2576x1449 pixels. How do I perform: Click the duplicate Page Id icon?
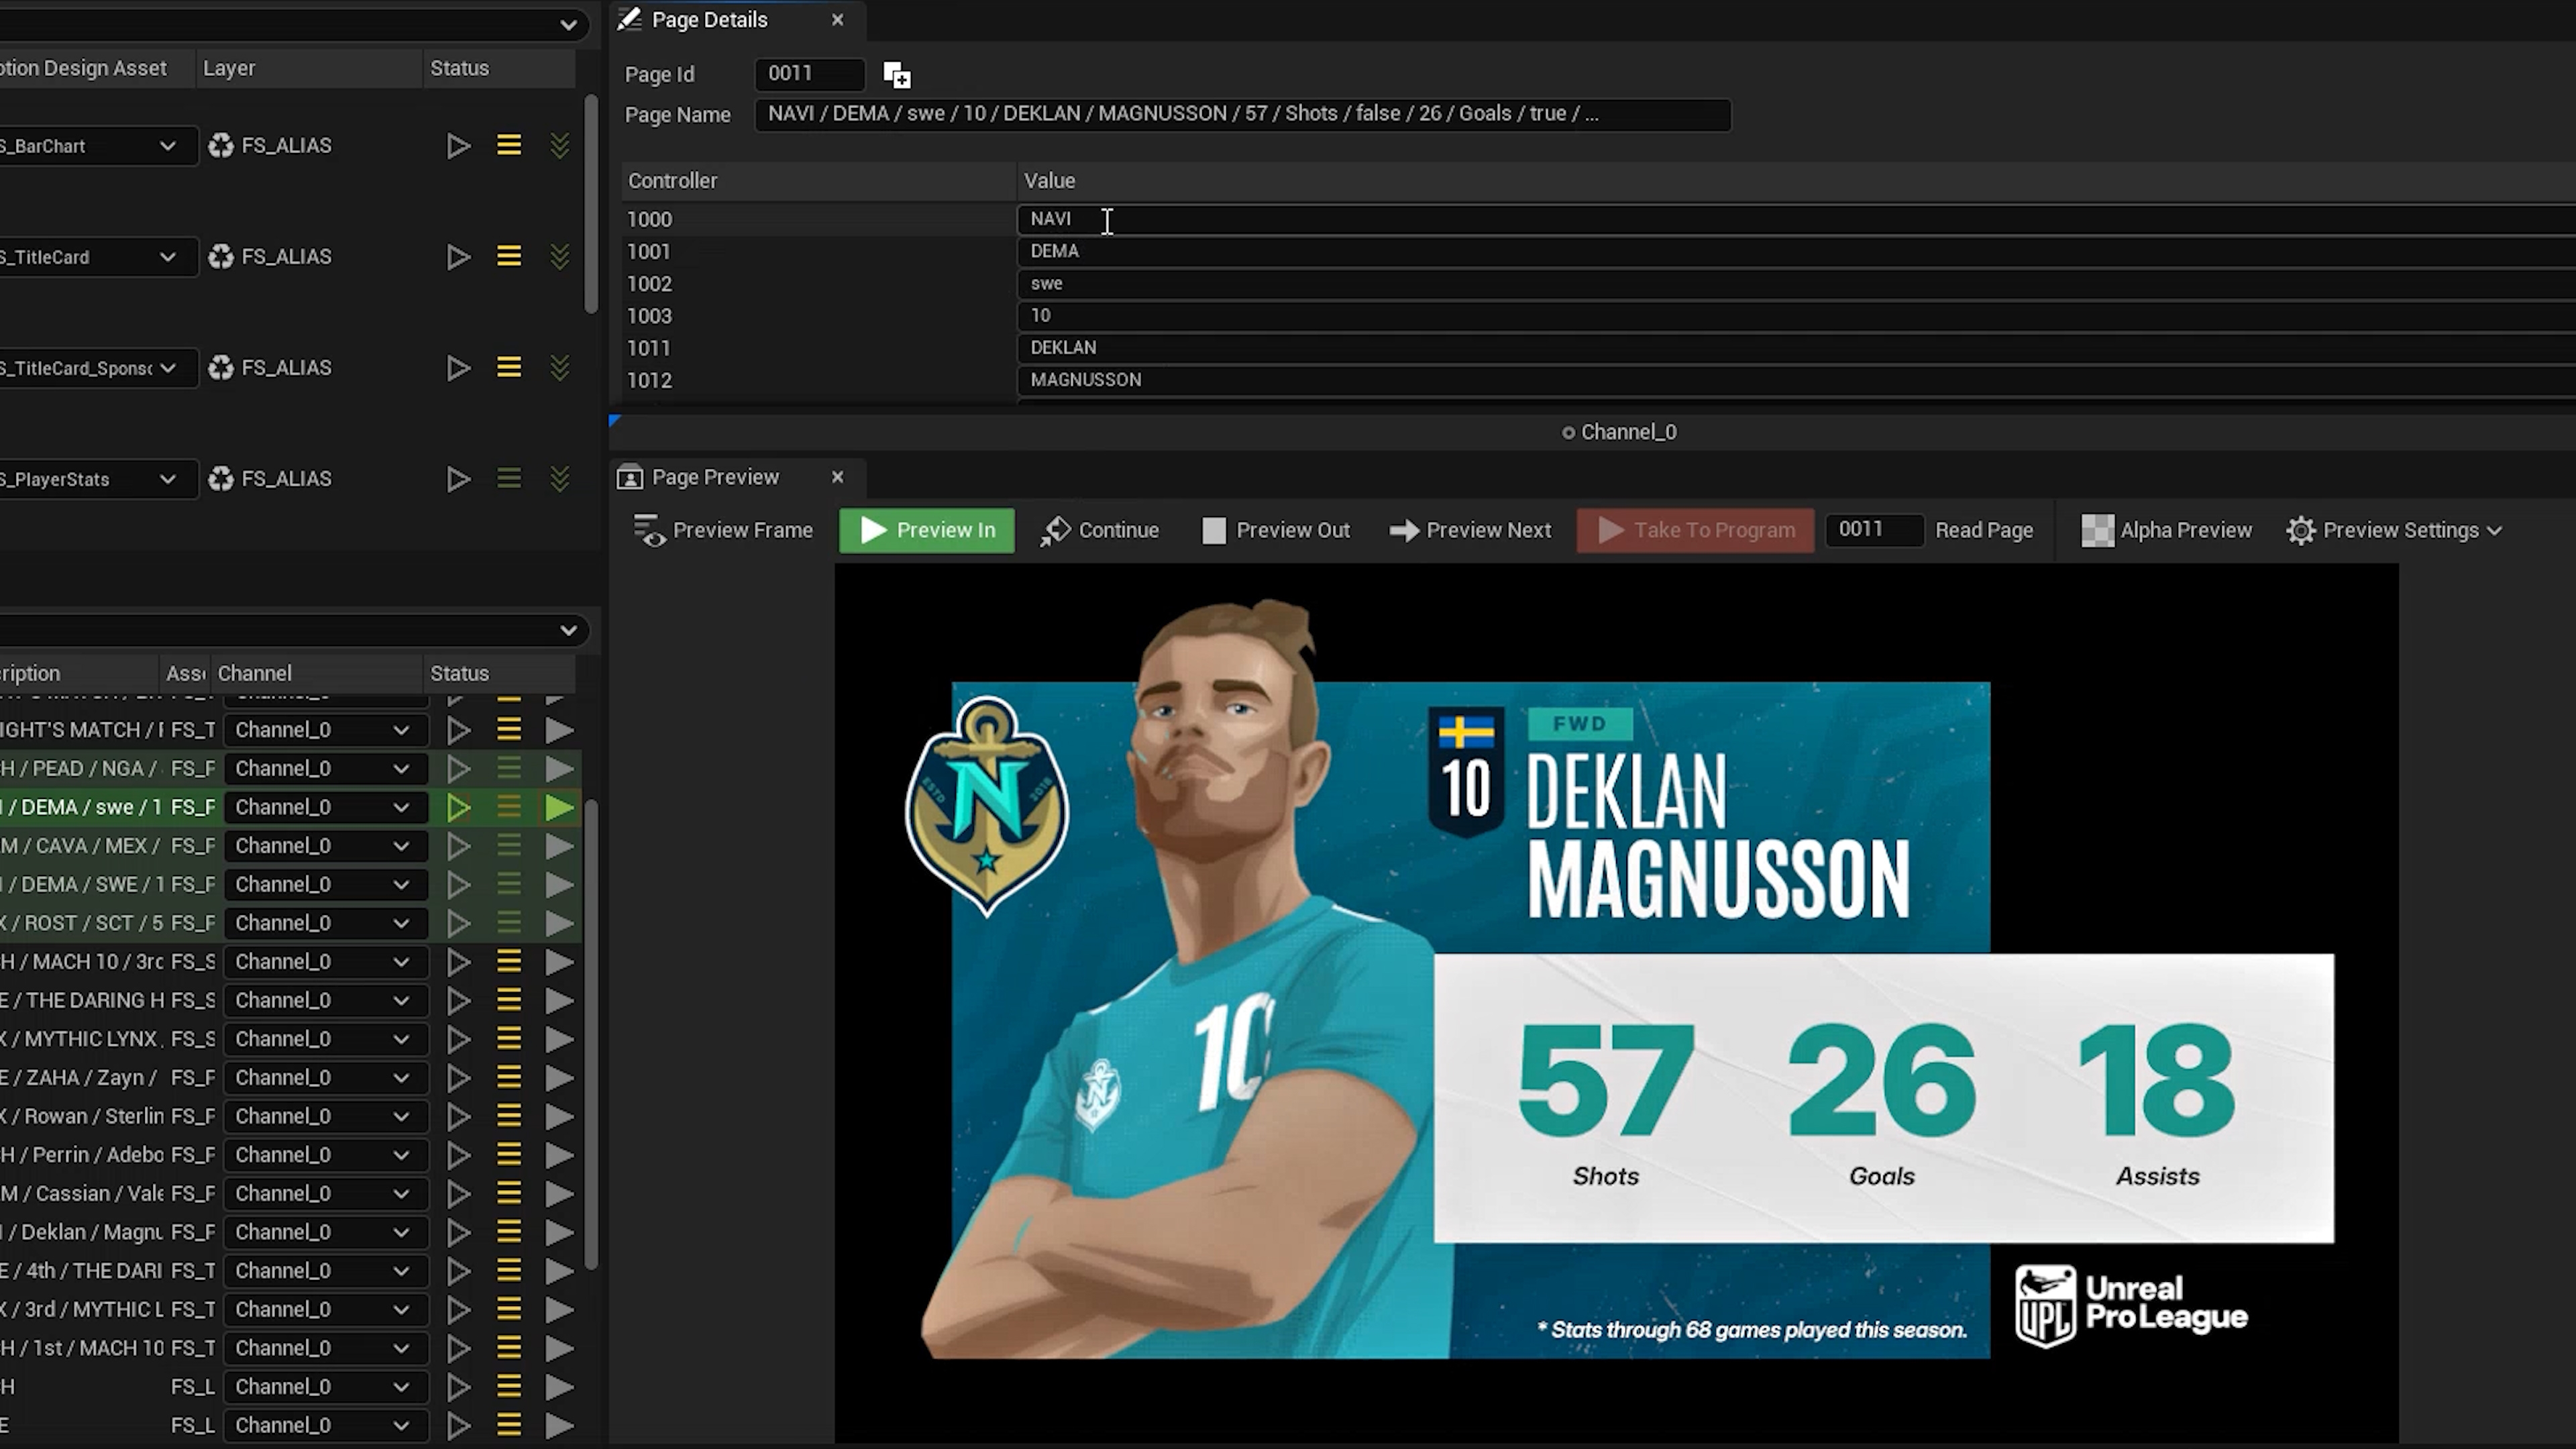(x=897, y=75)
